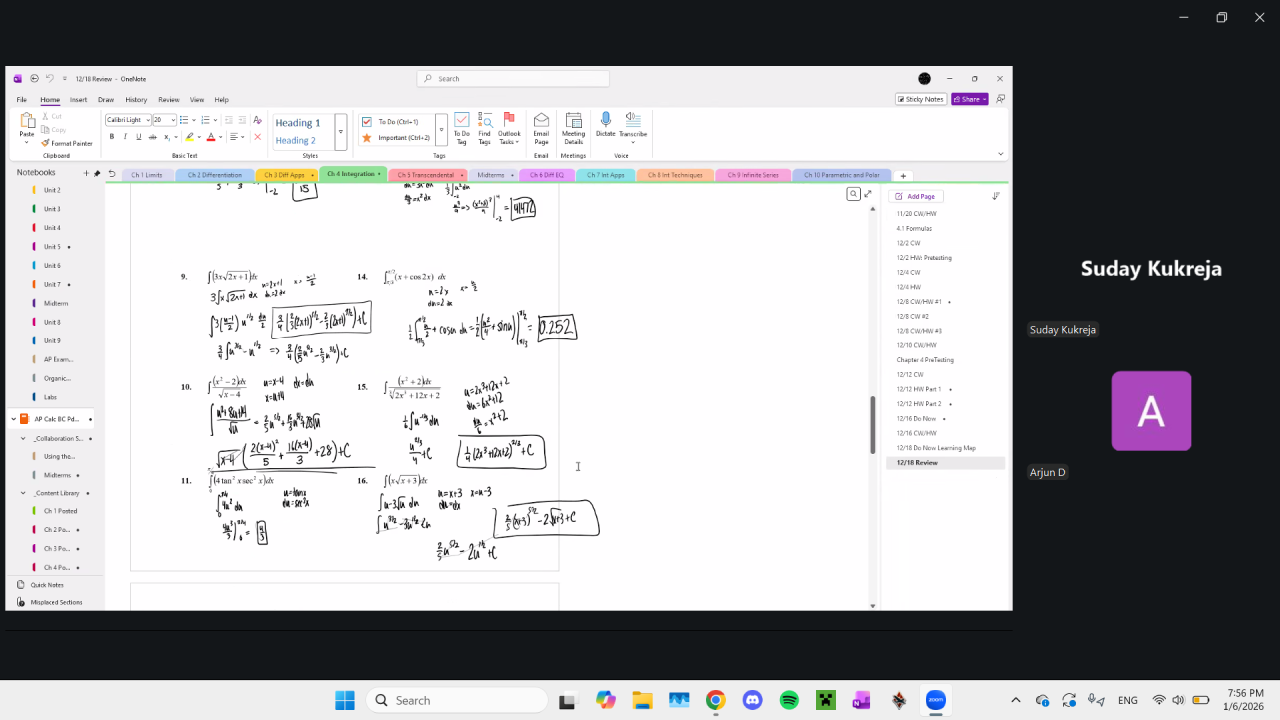Viewport: 1280px width, 720px height.
Task: Check the To Do tag checkbox
Action: coord(367,122)
